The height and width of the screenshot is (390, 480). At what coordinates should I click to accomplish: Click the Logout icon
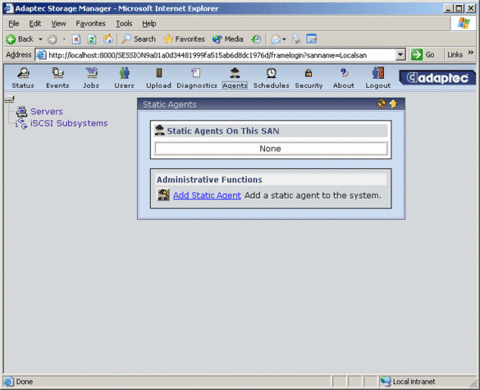(x=378, y=73)
